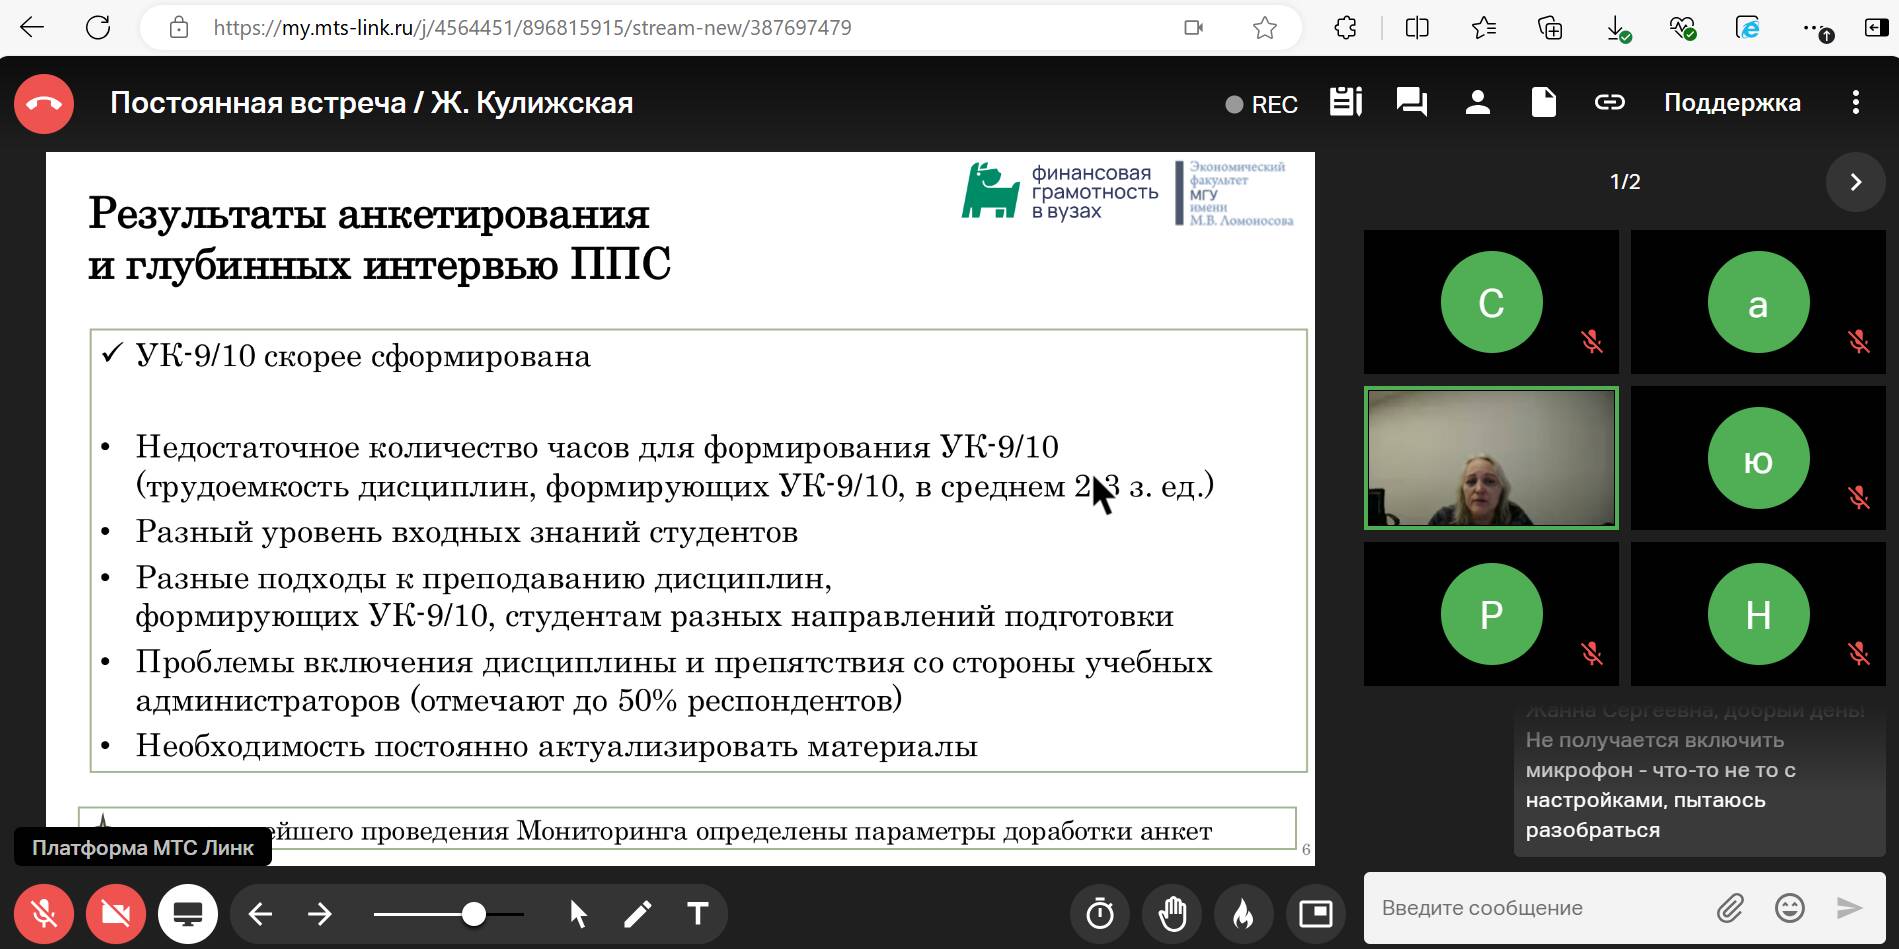The image size is (1899, 949).
Task: Click the camera icon in address bar
Action: pyautogui.click(x=1193, y=28)
